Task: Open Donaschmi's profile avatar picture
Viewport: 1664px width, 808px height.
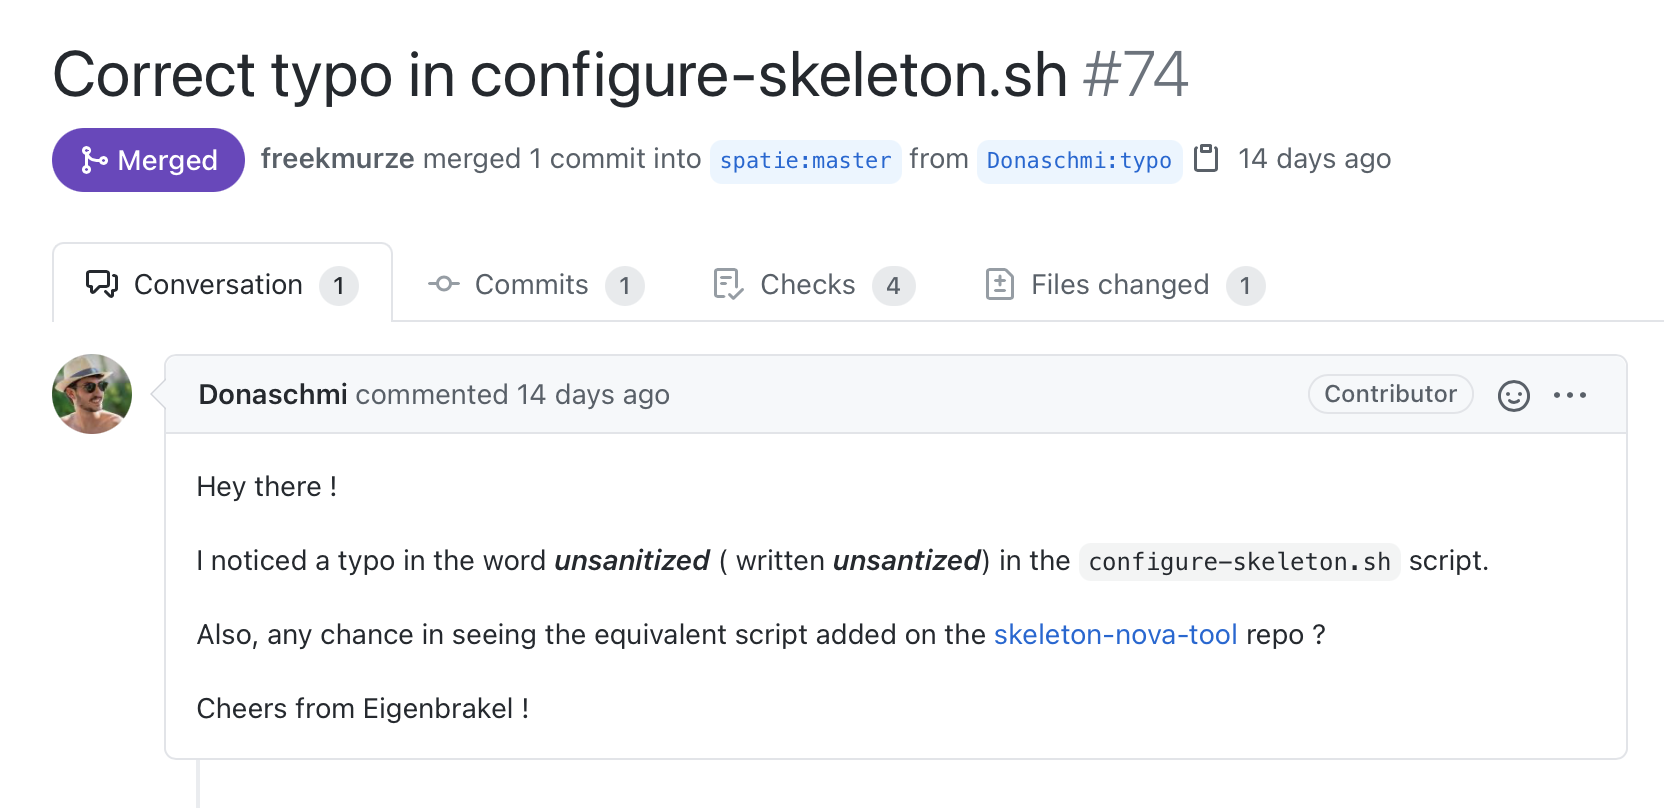Action: (92, 394)
